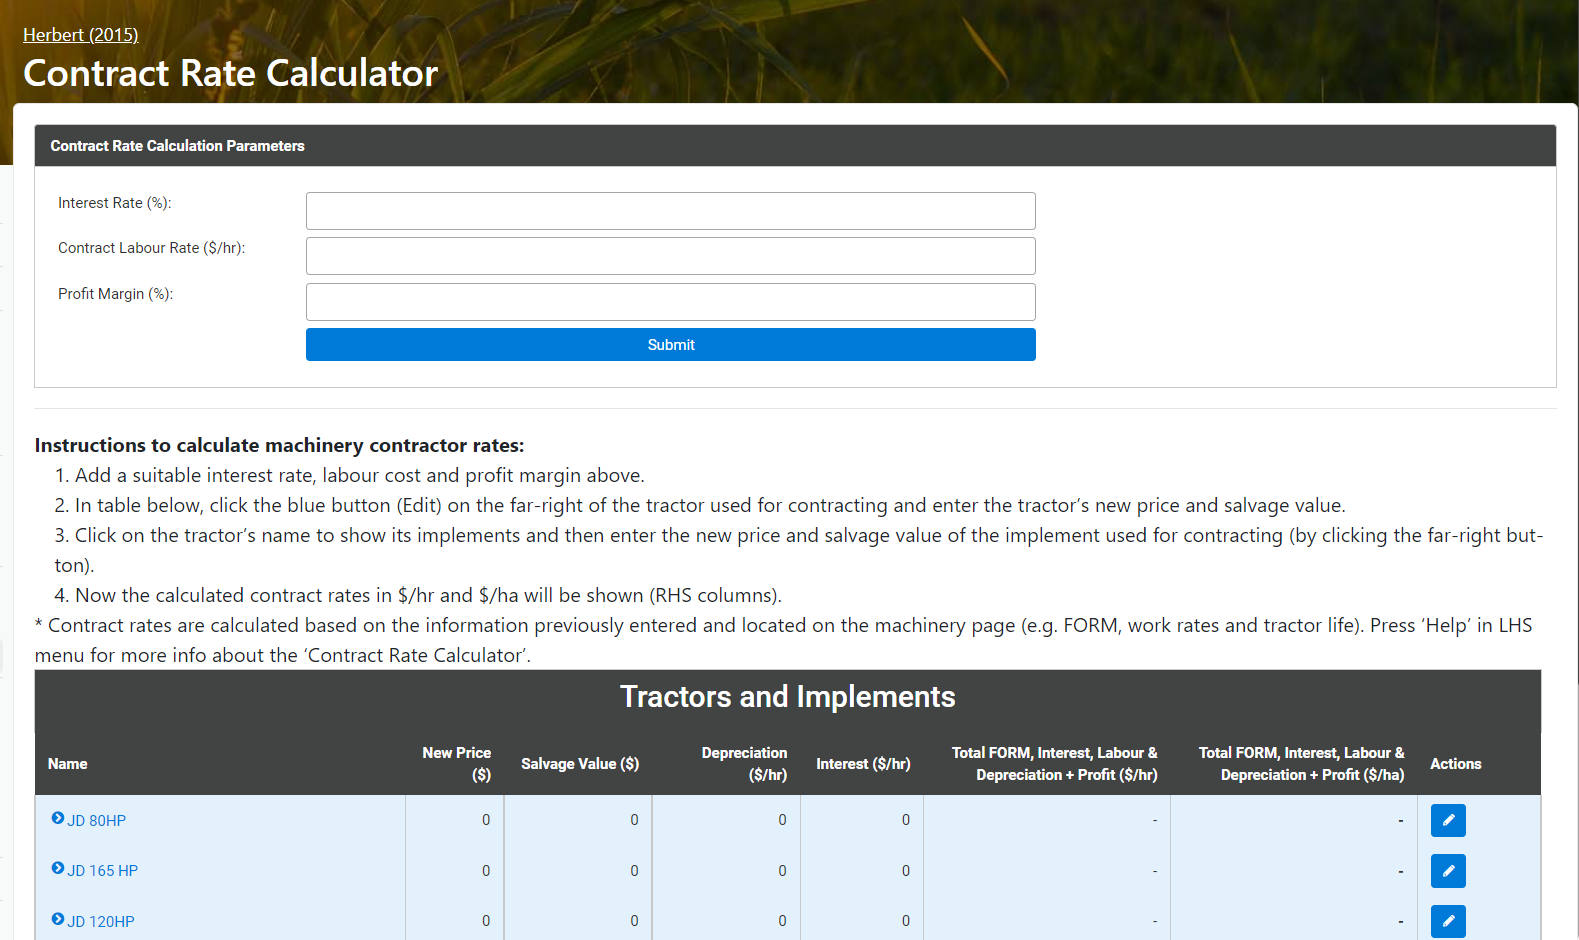Focus the Interest Rate (%) input field
Screen dimensions: 1579x940
[670, 211]
